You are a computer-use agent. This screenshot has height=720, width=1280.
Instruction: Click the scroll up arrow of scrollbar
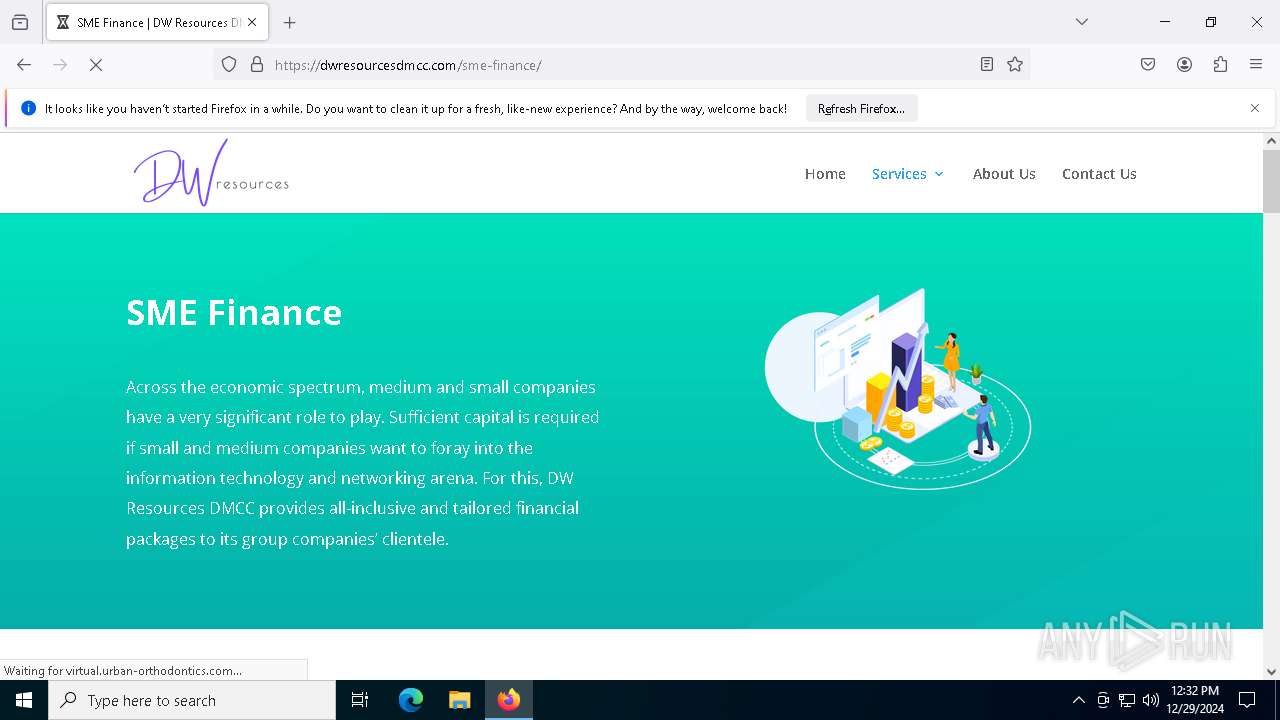point(1271,142)
